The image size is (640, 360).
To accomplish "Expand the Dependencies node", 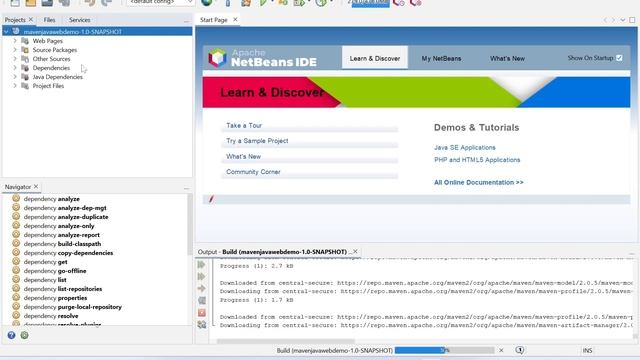I will coord(15,68).
